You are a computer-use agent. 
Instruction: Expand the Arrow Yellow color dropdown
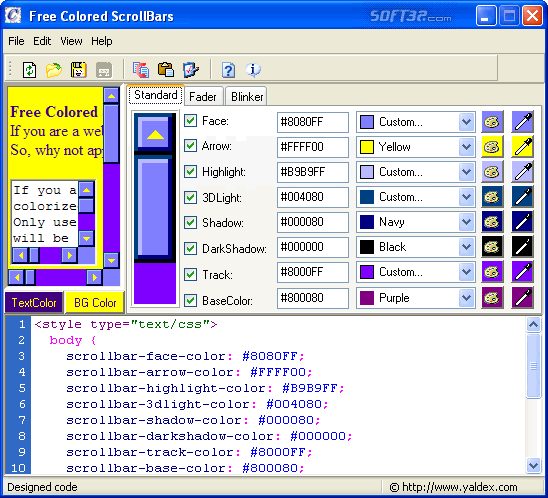[466, 147]
